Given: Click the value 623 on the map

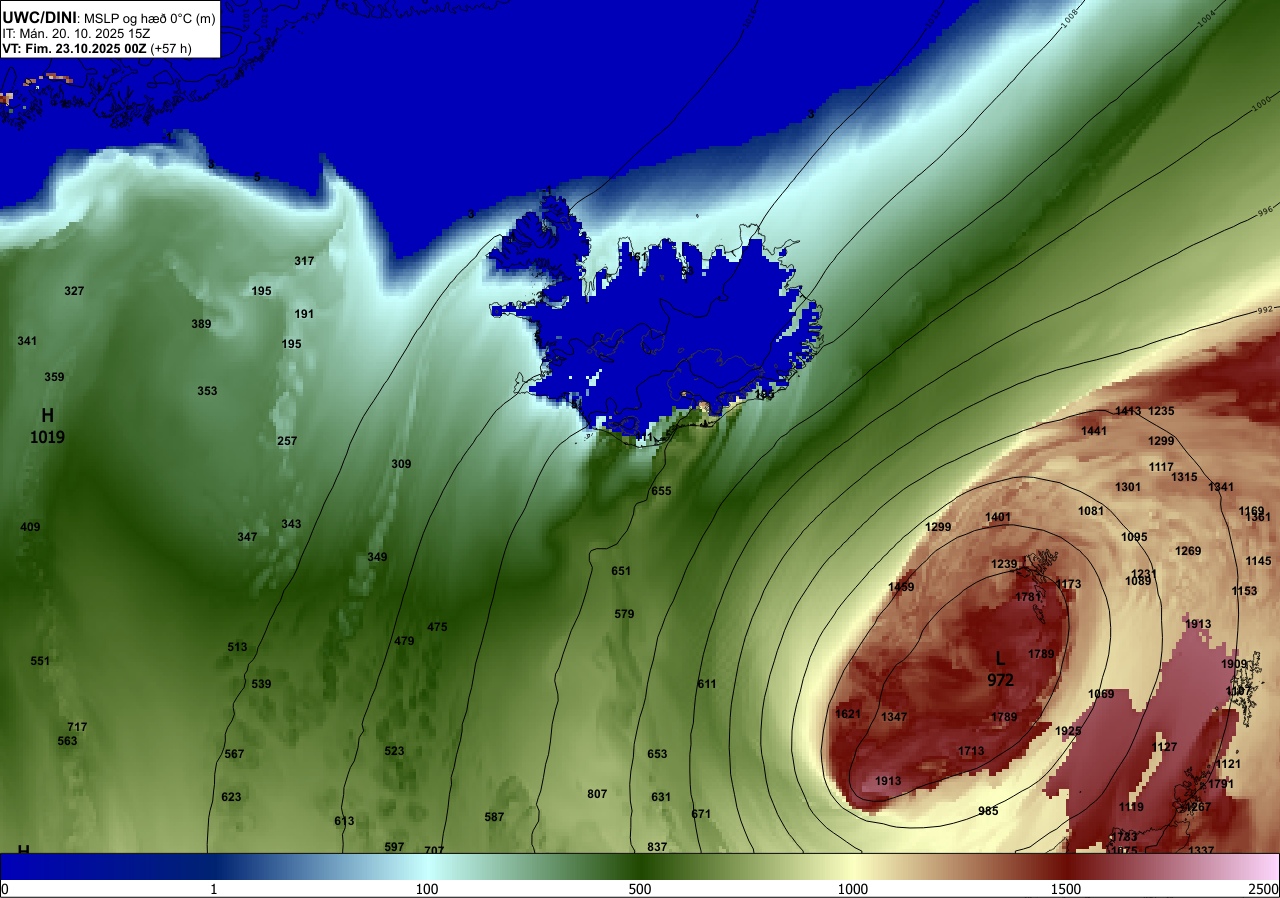Looking at the screenshot, I should click(231, 797).
